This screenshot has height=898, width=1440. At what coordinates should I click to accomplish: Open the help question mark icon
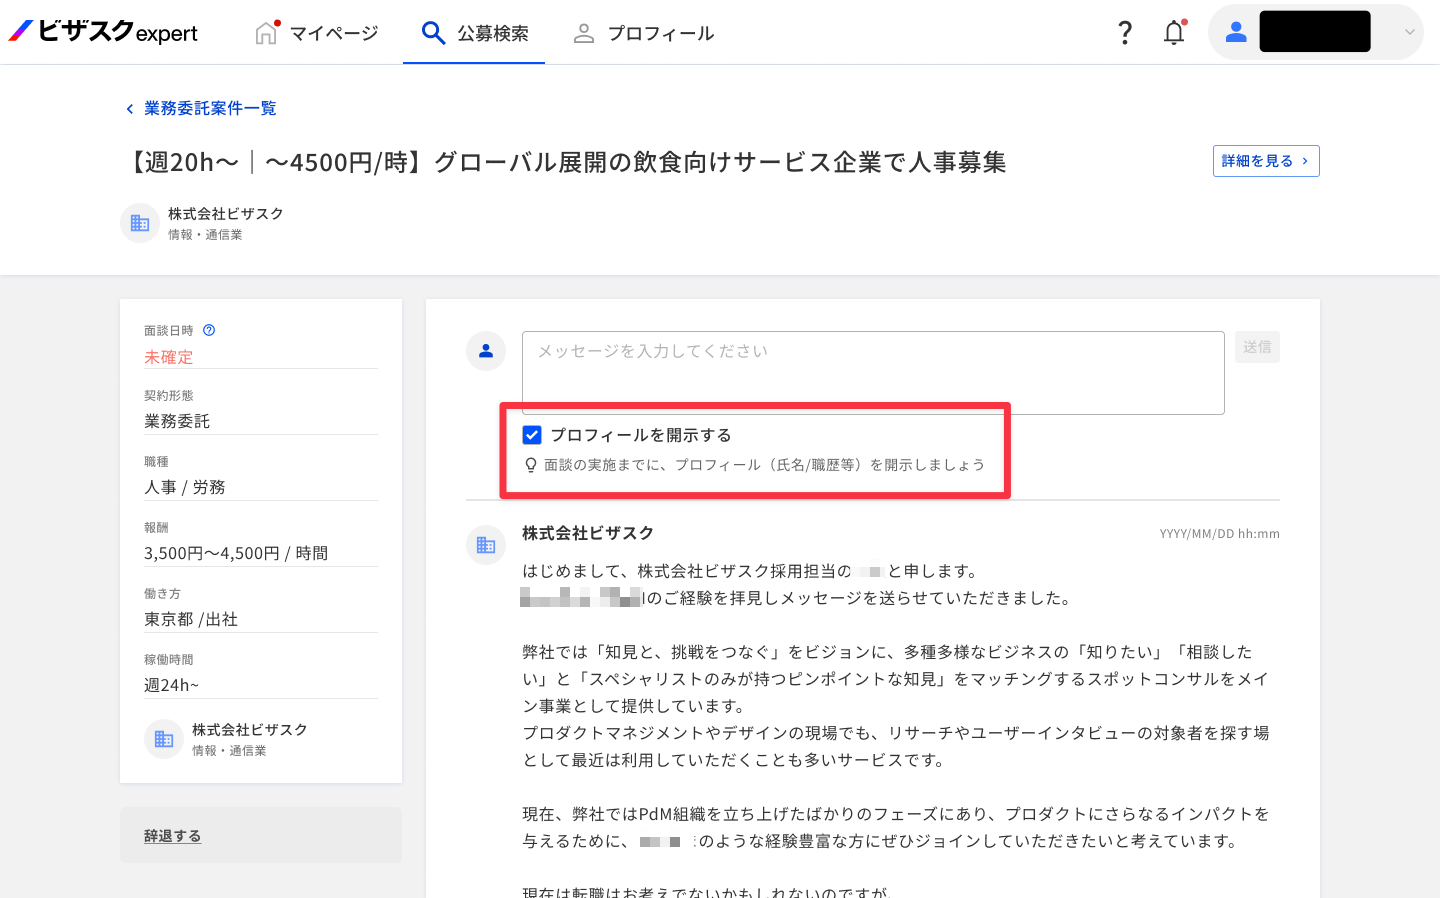point(1125,33)
